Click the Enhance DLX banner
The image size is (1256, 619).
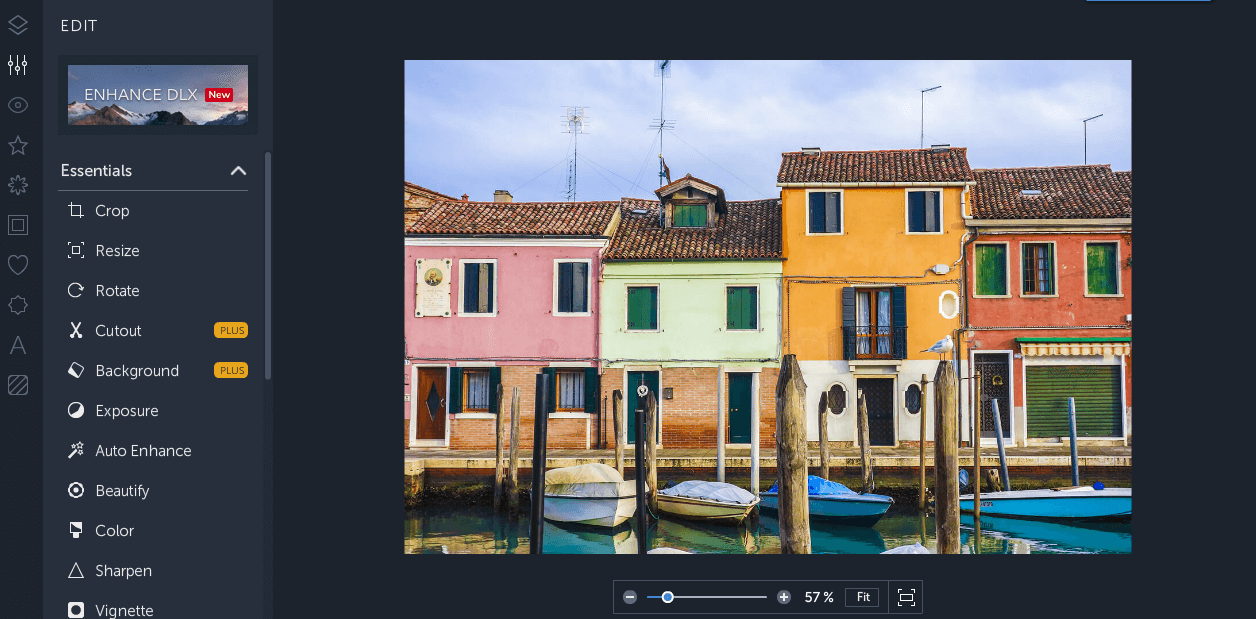tap(157, 95)
